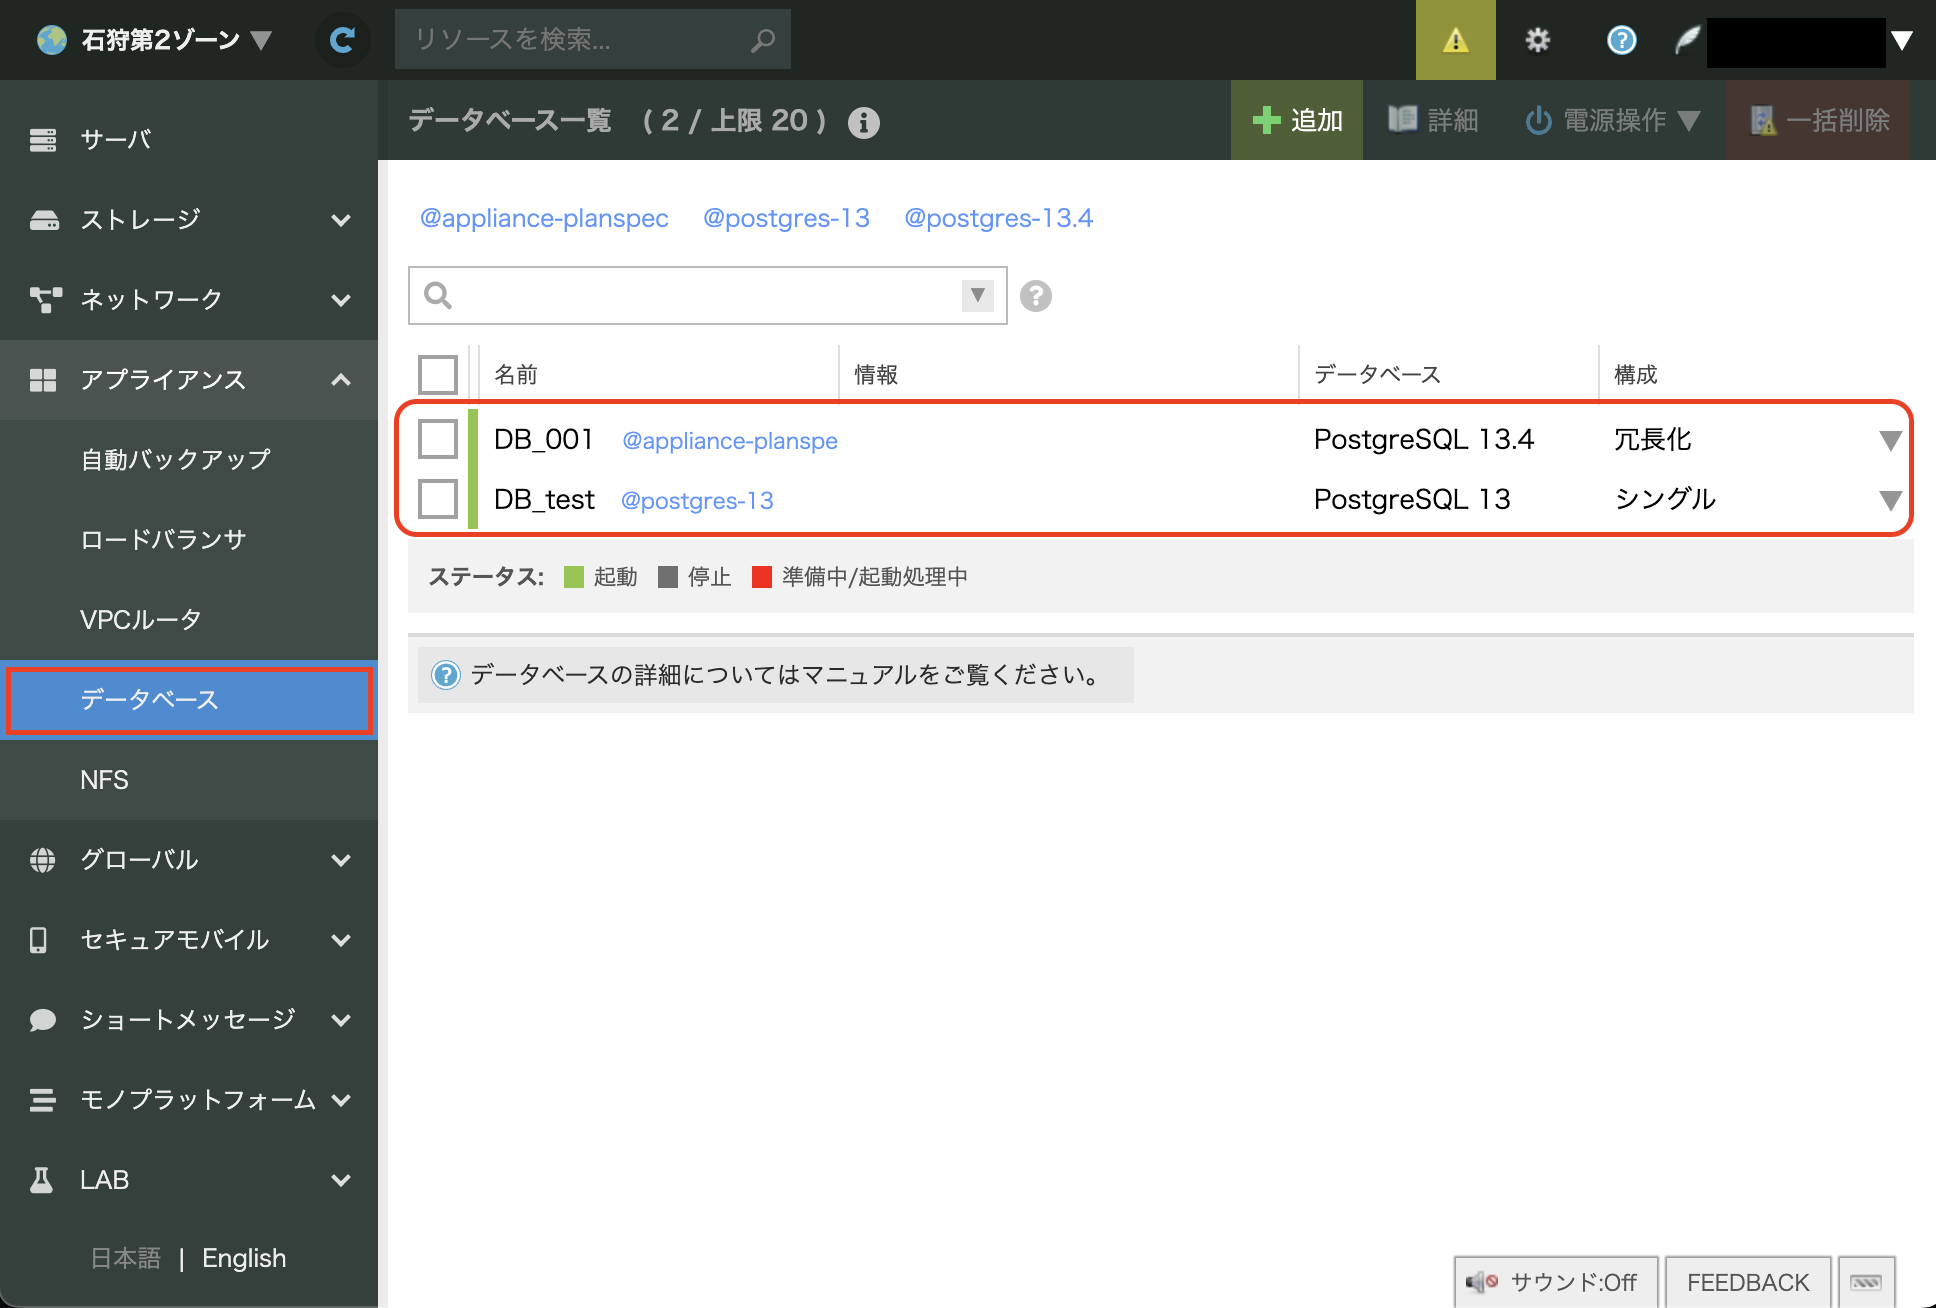
Task: Open the warning alert icon
Action: (x=1455, y=40)
